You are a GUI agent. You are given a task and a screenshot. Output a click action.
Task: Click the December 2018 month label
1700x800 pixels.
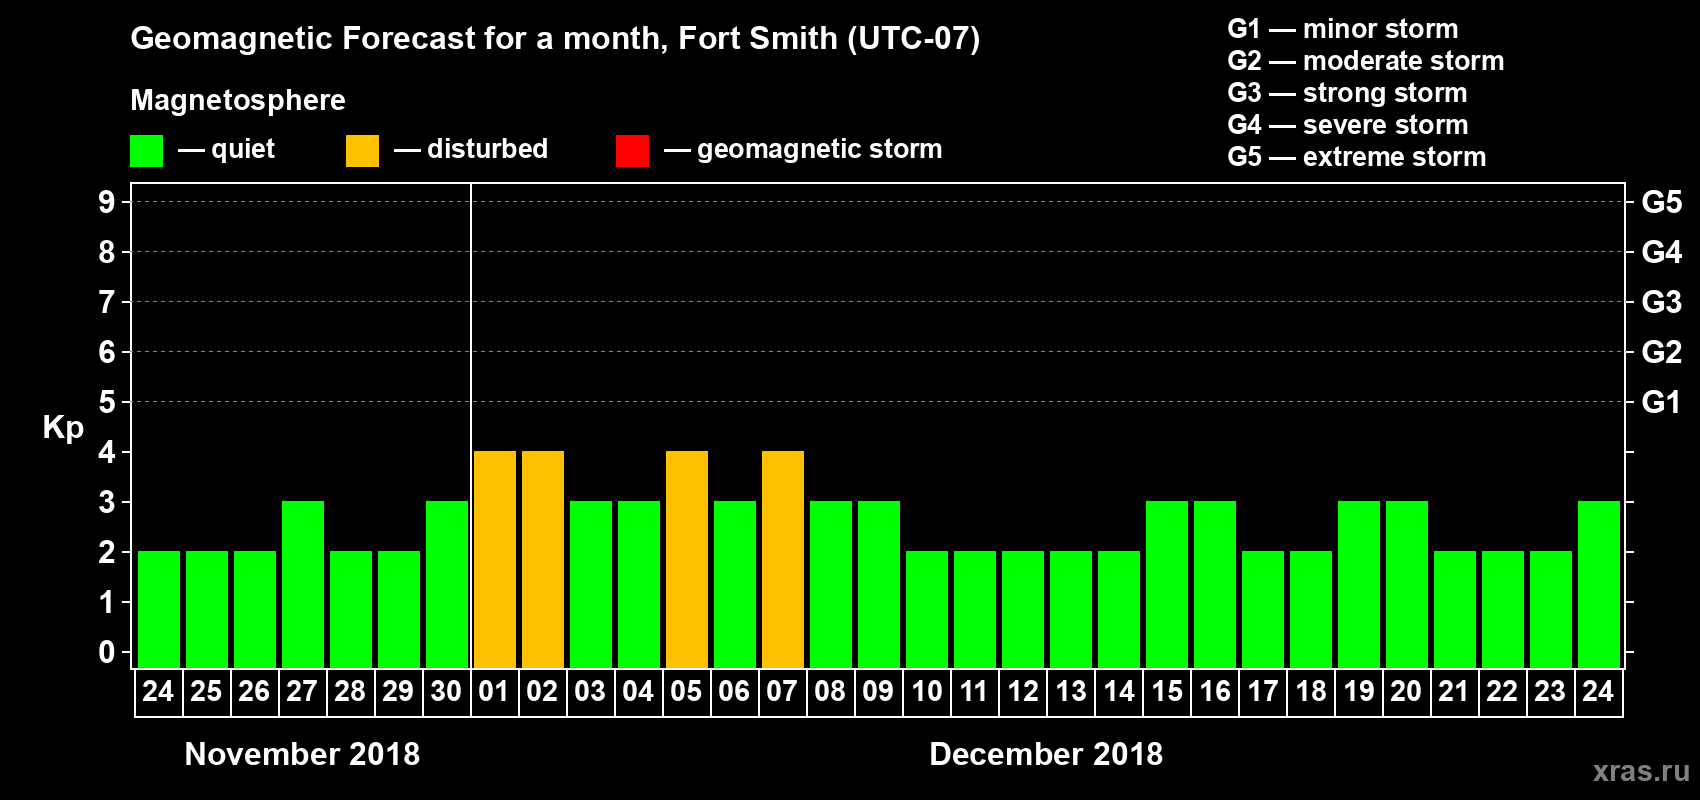pyautogui.click(x=1046, y=754)
